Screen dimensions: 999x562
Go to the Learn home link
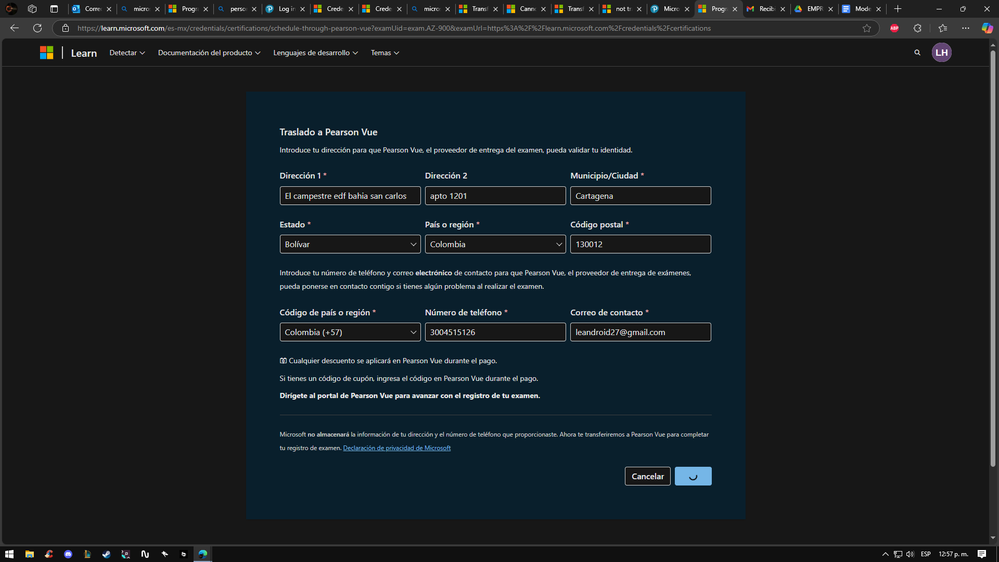(x=83, y=53)
